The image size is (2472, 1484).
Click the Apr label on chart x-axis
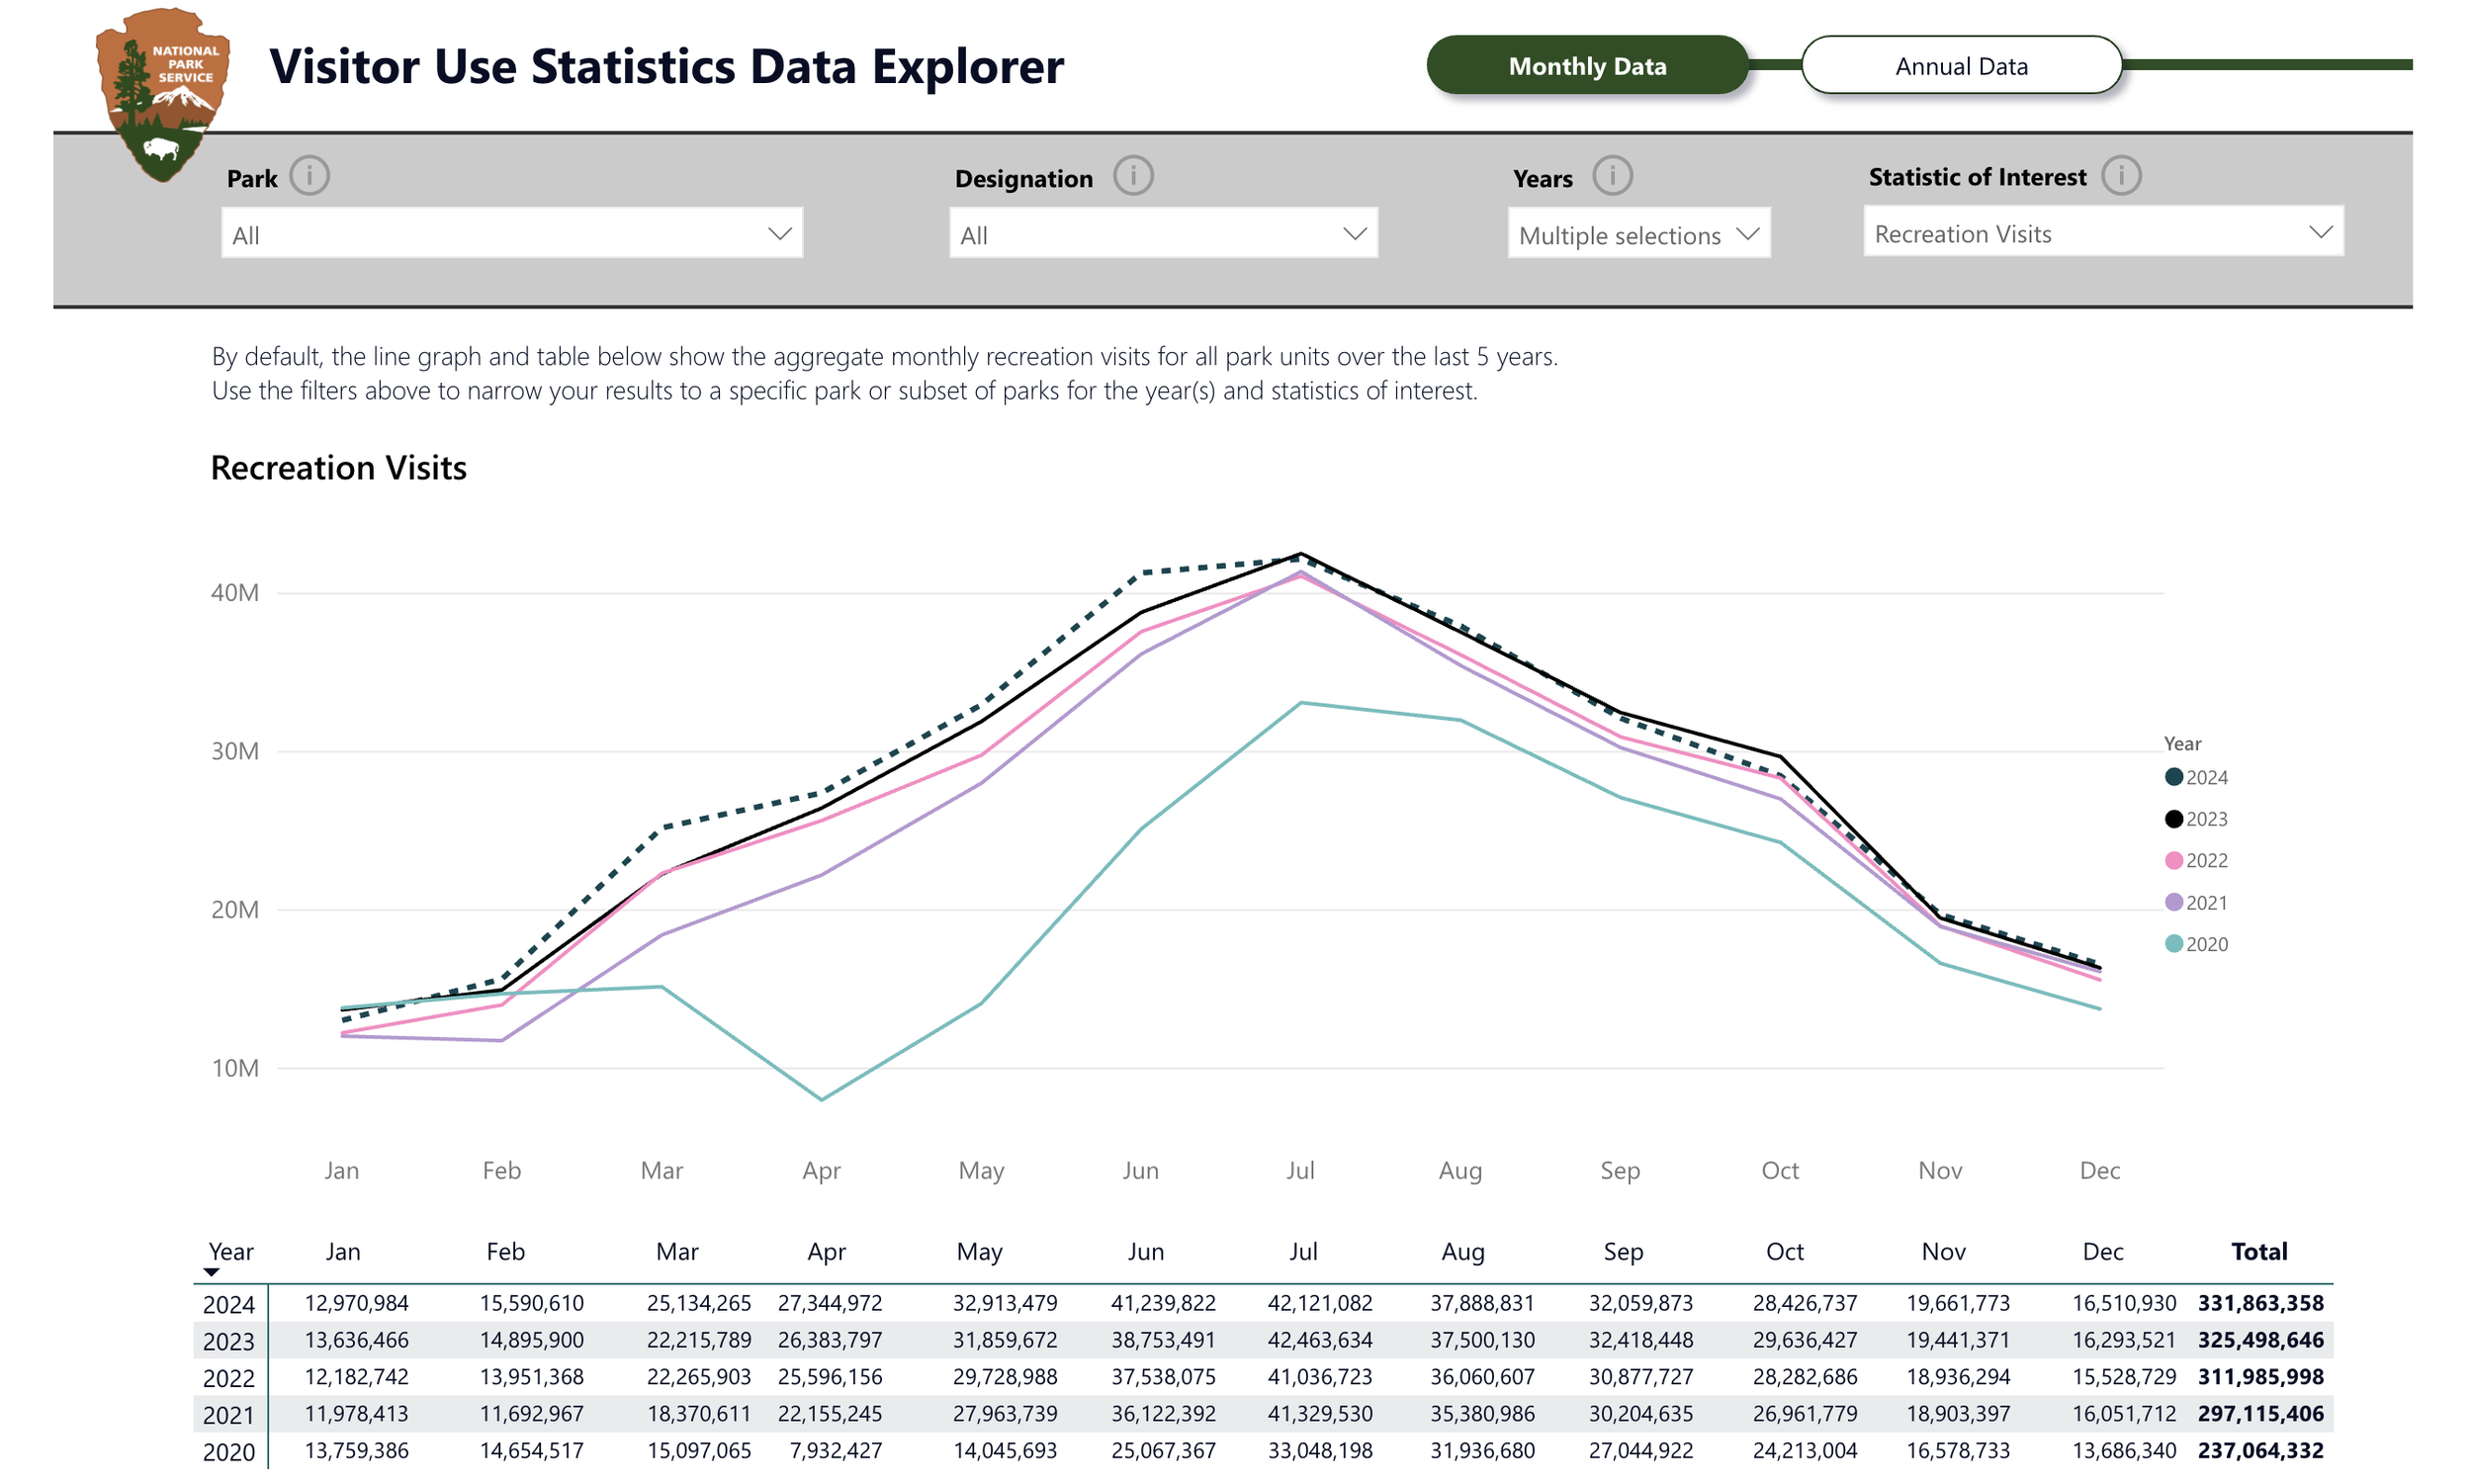(x=821, y=1170)
